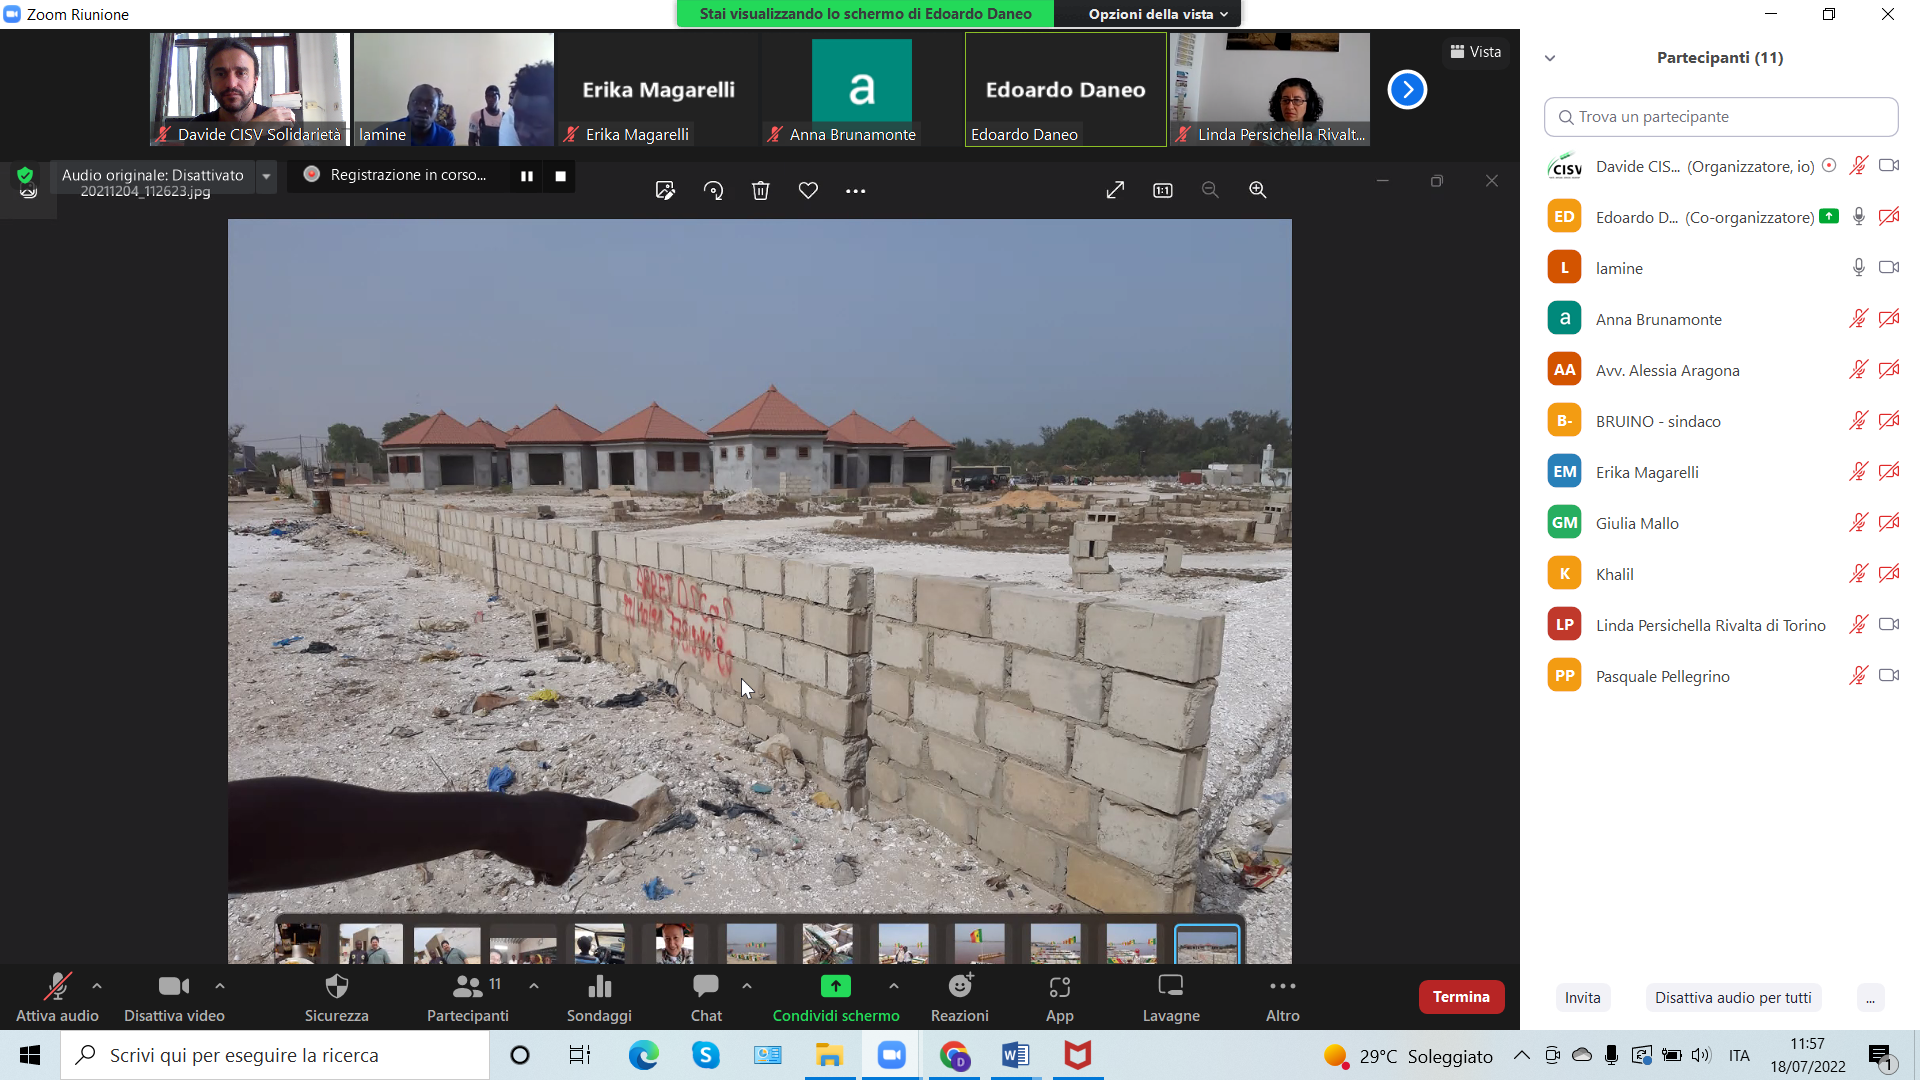Select participant Khalil in the list

(1721, 574)
